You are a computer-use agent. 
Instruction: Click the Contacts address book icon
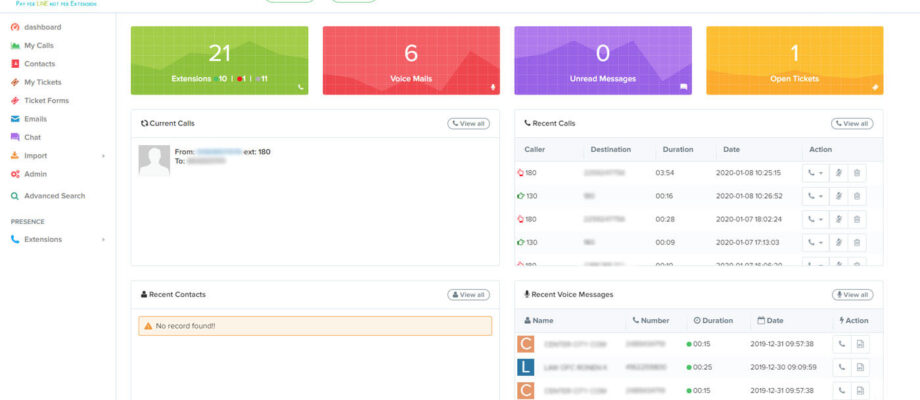tap(15, 64)
